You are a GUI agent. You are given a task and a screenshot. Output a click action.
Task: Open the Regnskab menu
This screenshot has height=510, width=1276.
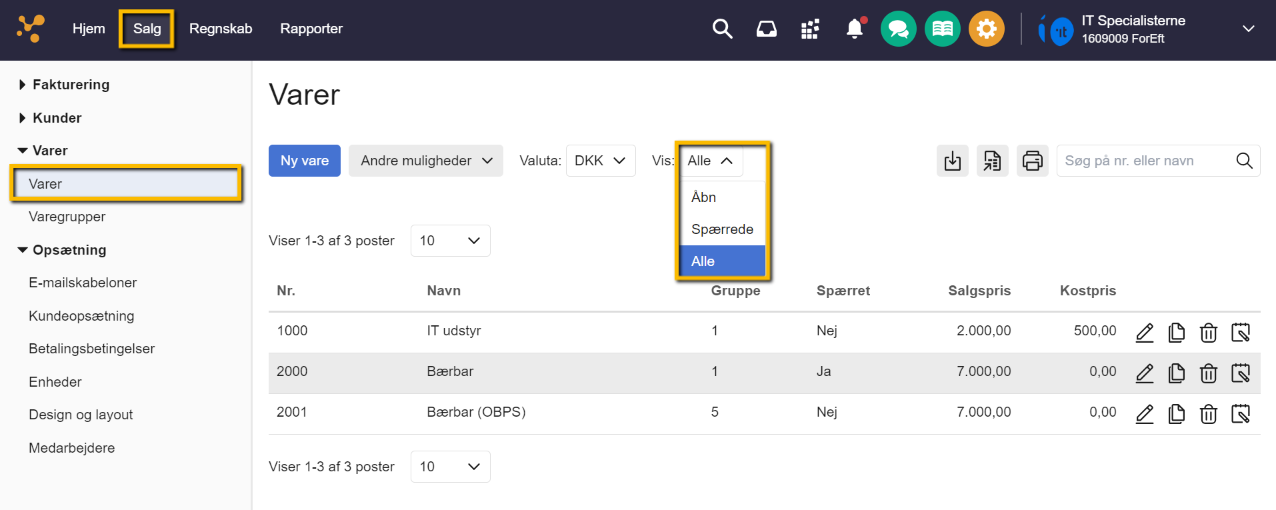coord(220,29)
